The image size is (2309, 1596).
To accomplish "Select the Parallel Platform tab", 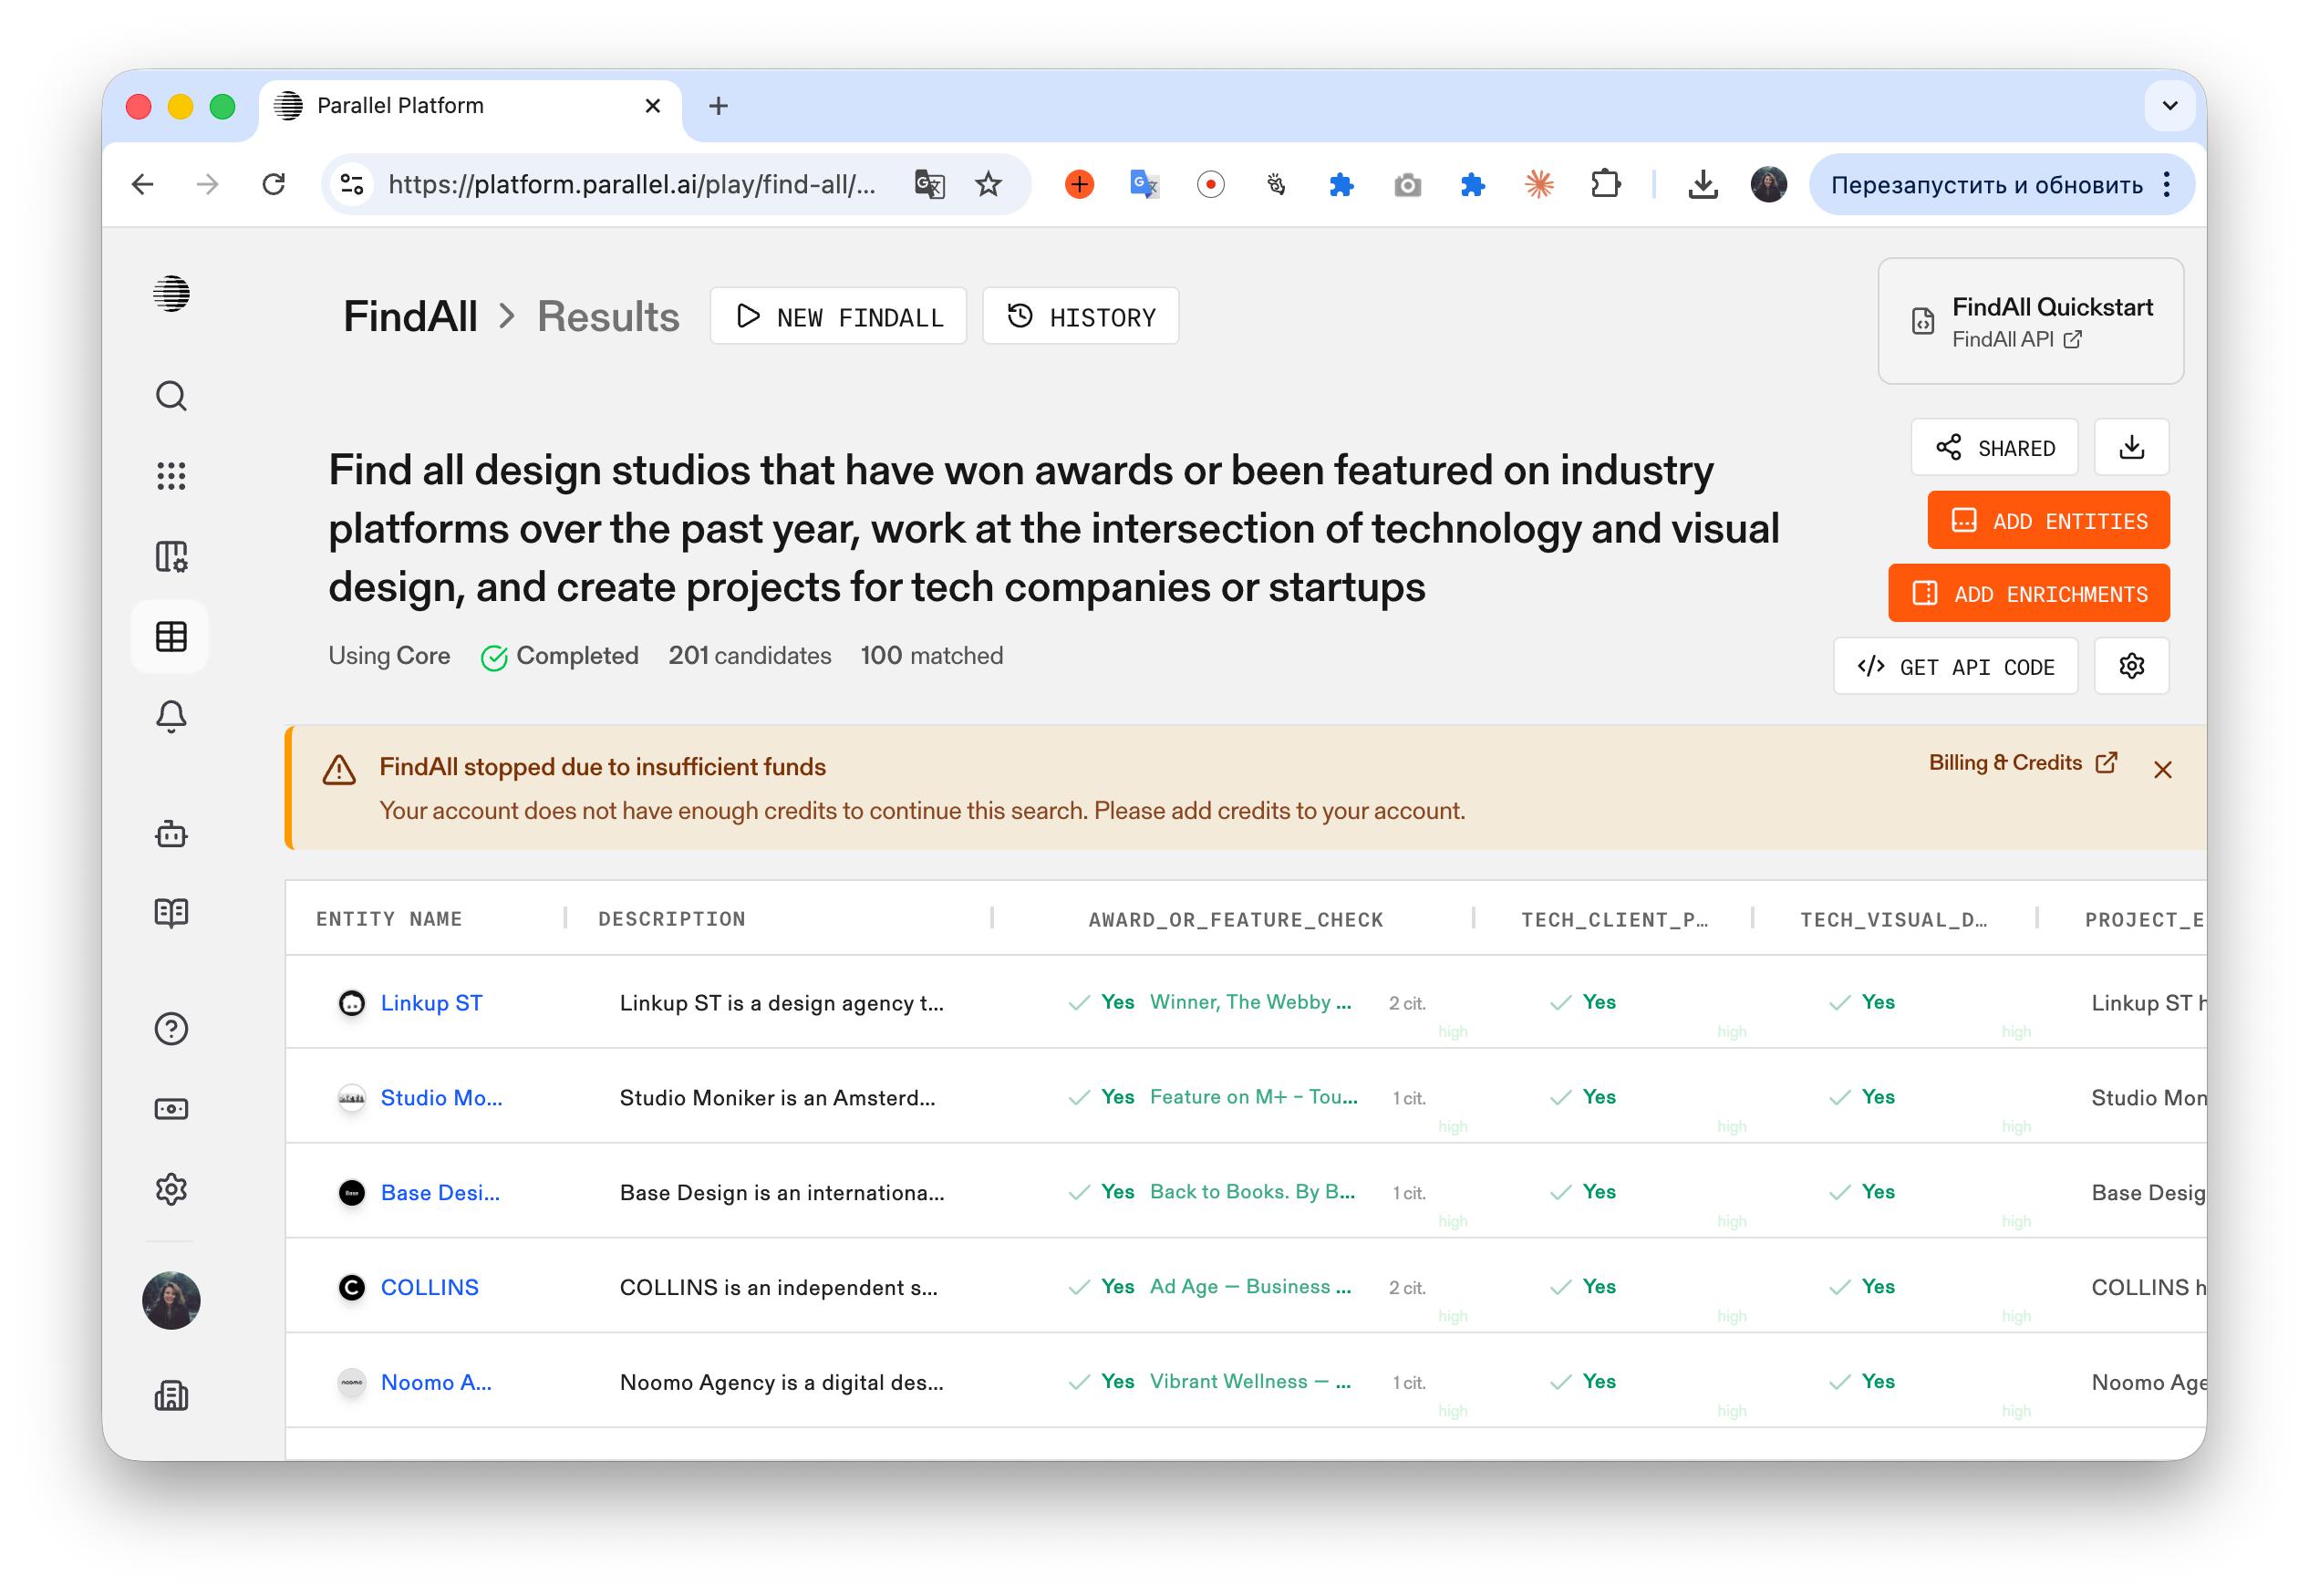I will point(470,106).
